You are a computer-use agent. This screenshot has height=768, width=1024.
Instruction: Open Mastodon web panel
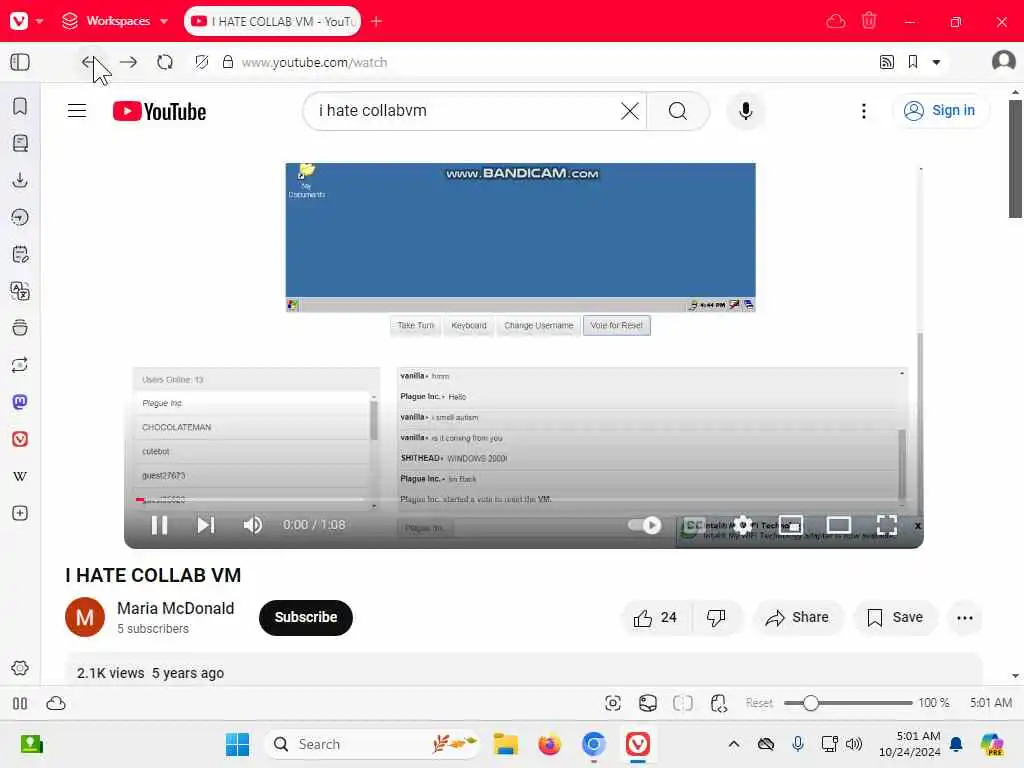[20, 402]
